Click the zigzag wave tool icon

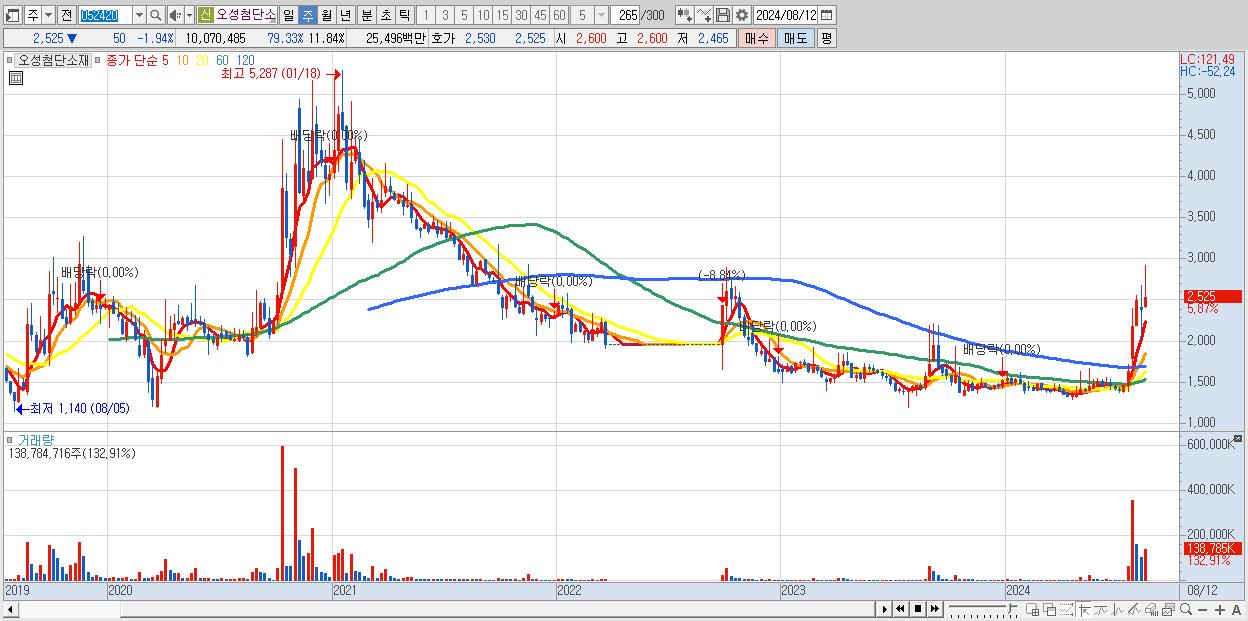[1118, 610]
